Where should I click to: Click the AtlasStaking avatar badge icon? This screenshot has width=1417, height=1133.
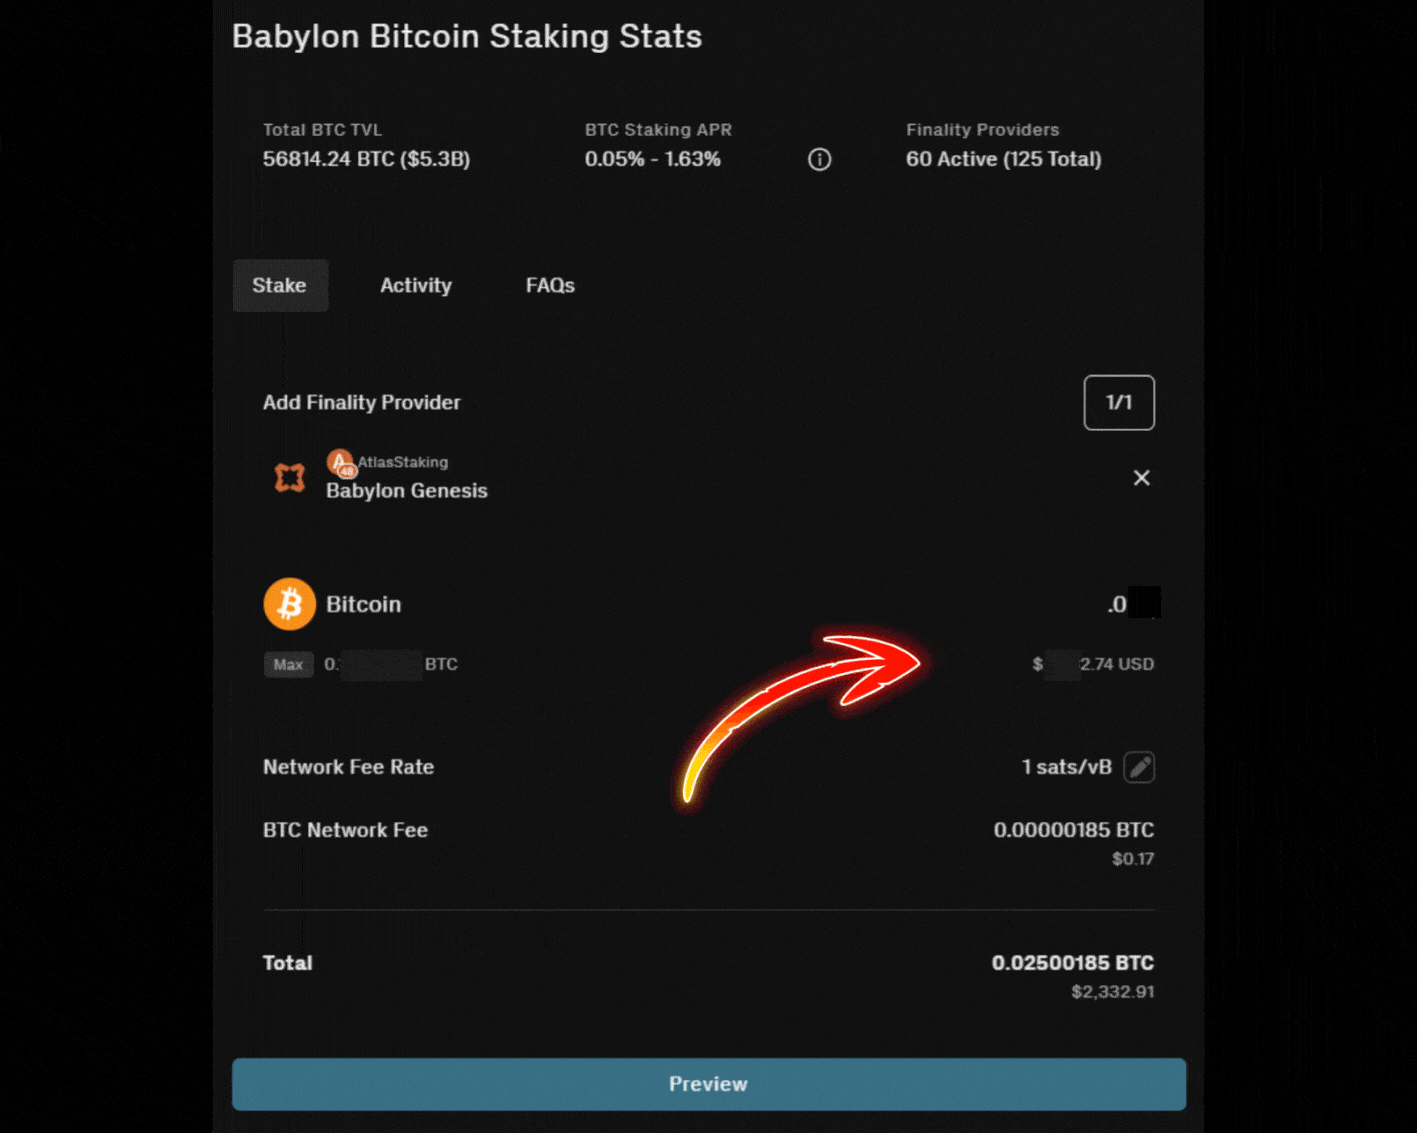(x=340, y=463)
